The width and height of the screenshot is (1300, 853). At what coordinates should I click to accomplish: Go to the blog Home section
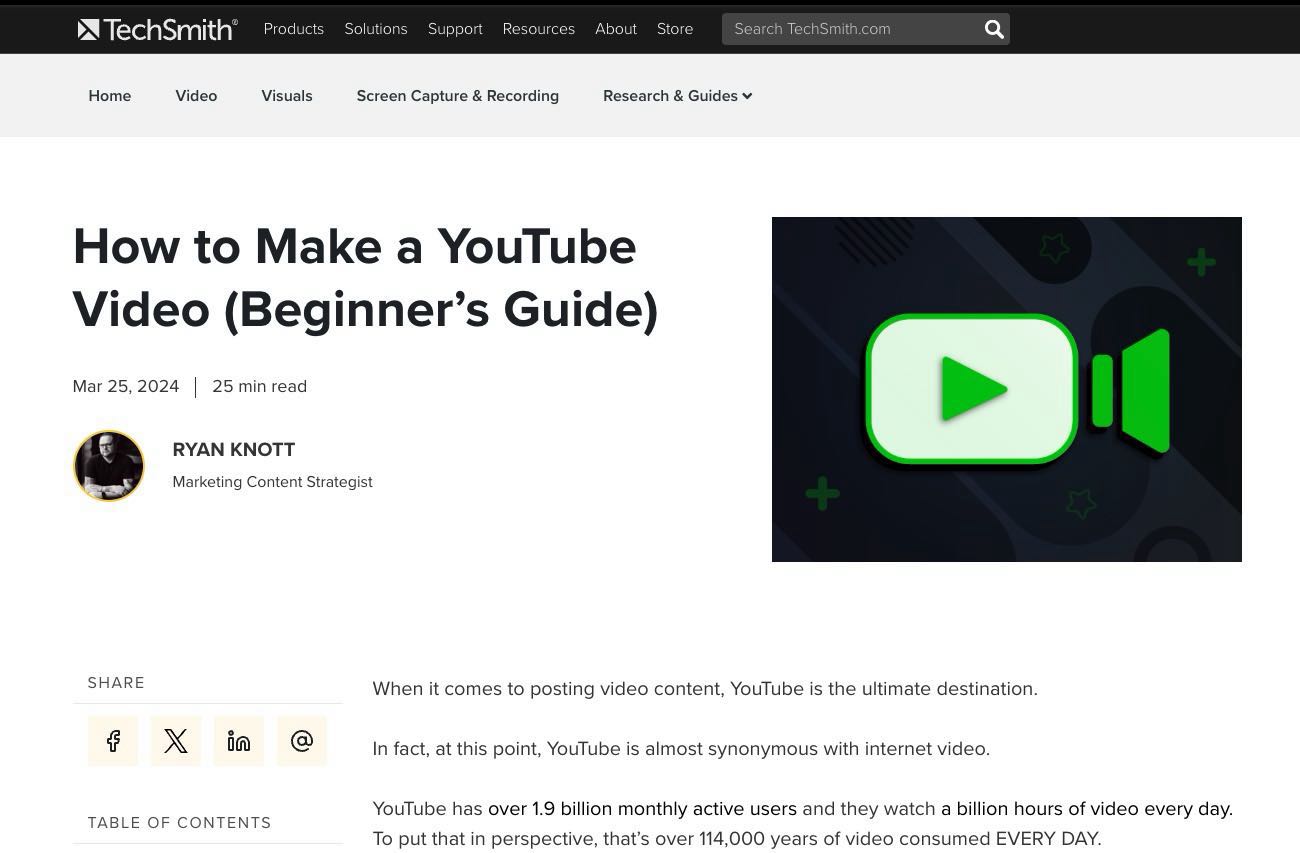(110, 96)
